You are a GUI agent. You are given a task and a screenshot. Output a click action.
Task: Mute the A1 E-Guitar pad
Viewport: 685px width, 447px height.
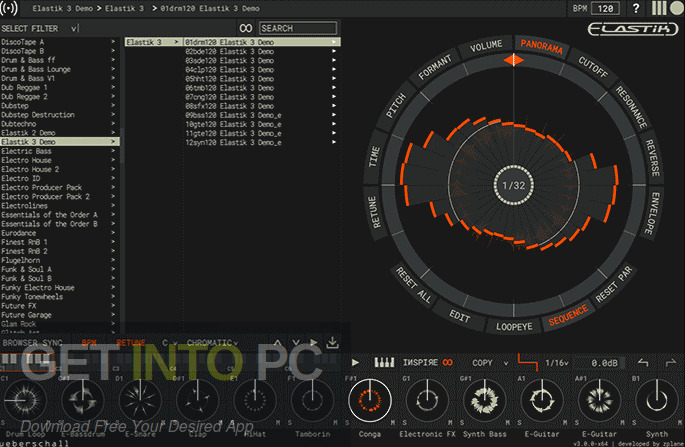(565, 423)
